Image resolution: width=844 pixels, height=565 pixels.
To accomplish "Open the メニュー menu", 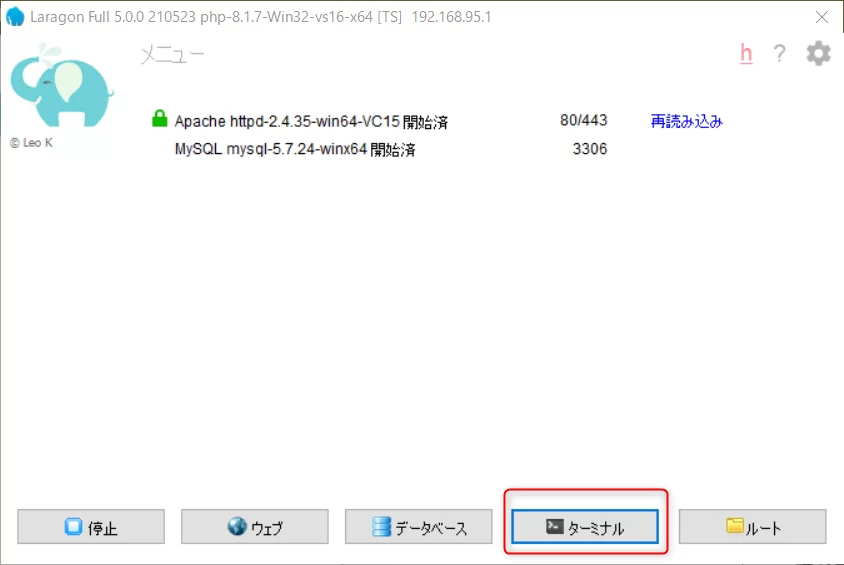I will pos(172,55).
